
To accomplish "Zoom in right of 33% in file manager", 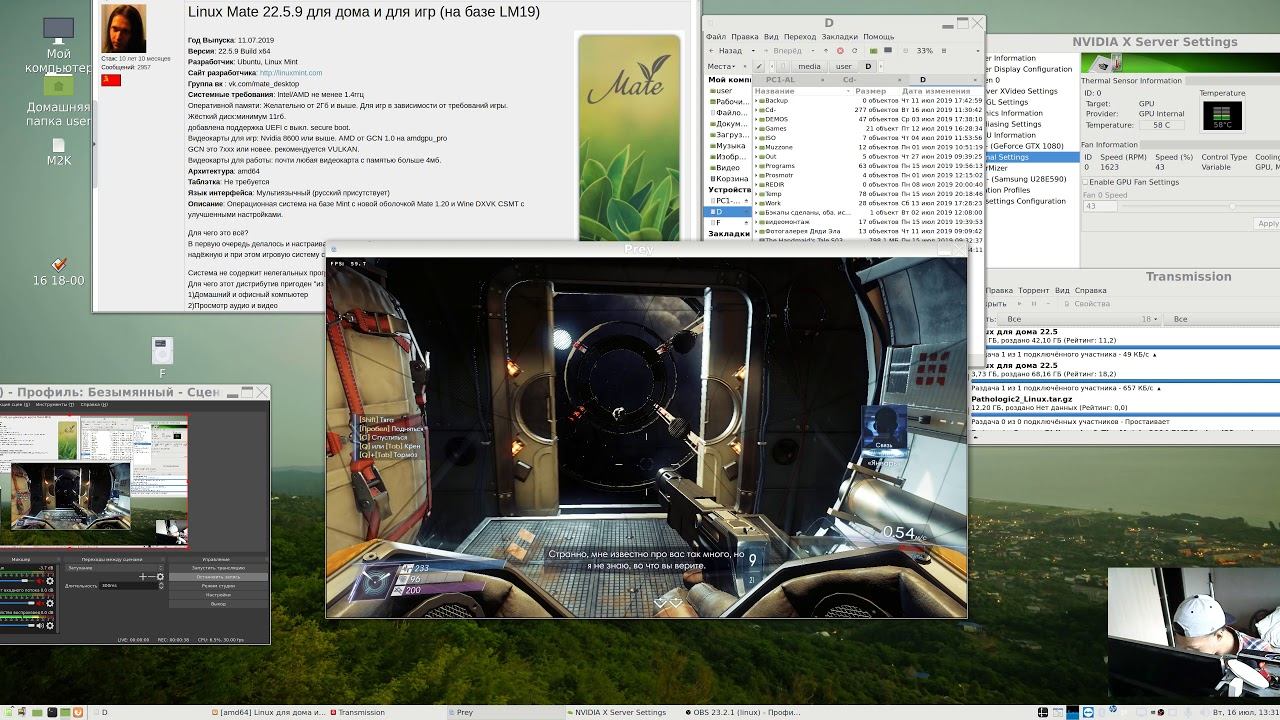I will coord(944,51).
